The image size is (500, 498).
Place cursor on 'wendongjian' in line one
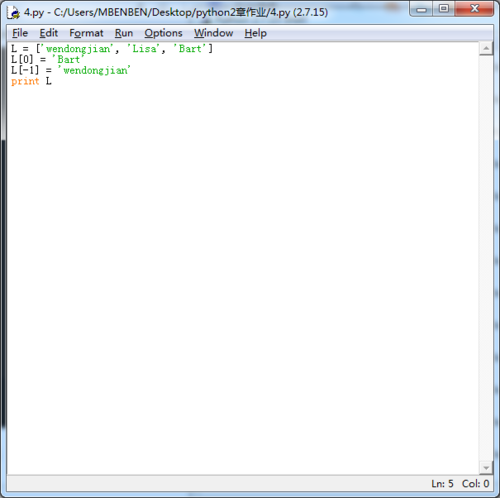coord(78,49)
